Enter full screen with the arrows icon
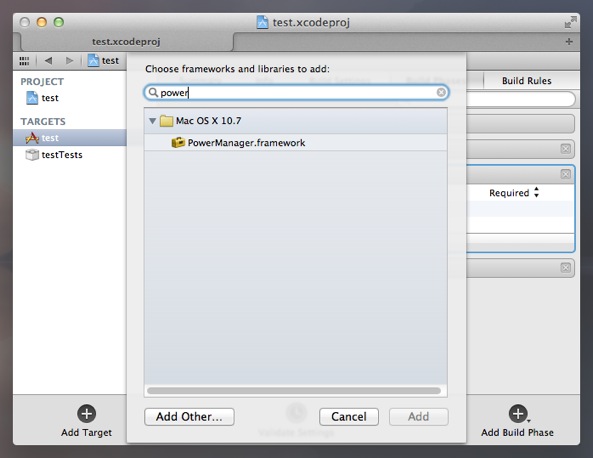 click(570, 22)
